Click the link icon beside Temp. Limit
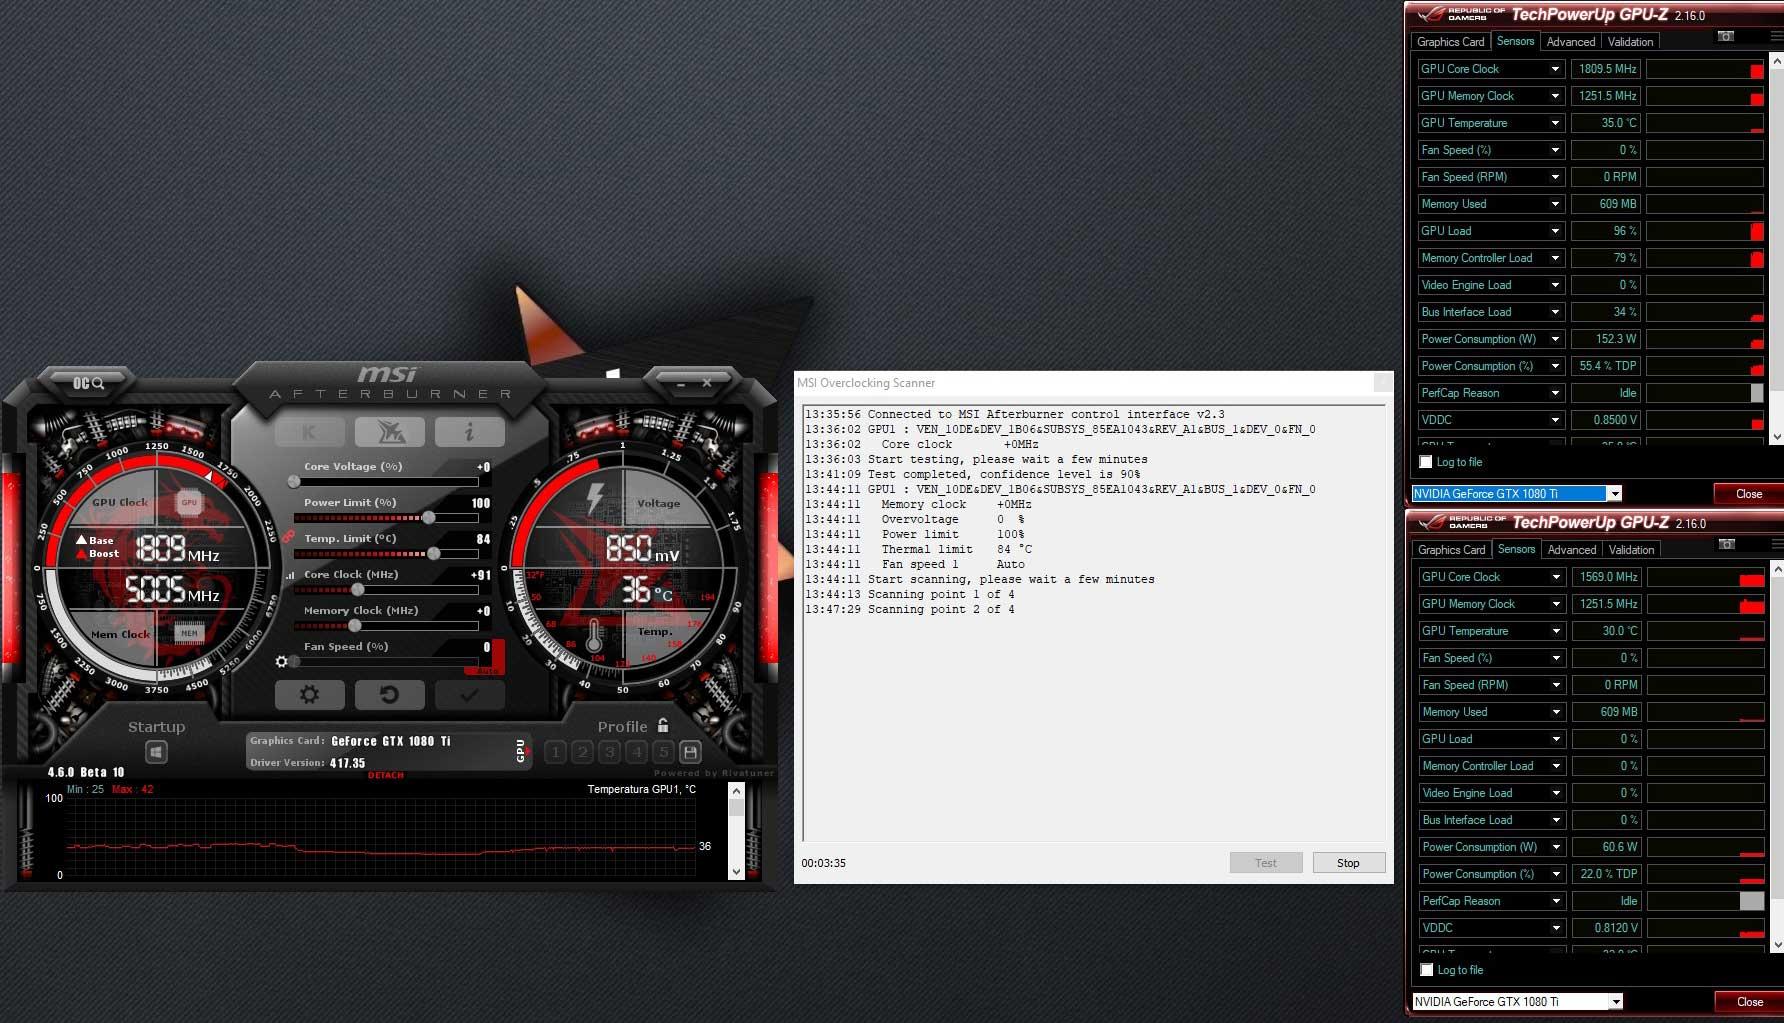The height and width of the screenshot is (1023, 1784). click(x=288, y=538)
